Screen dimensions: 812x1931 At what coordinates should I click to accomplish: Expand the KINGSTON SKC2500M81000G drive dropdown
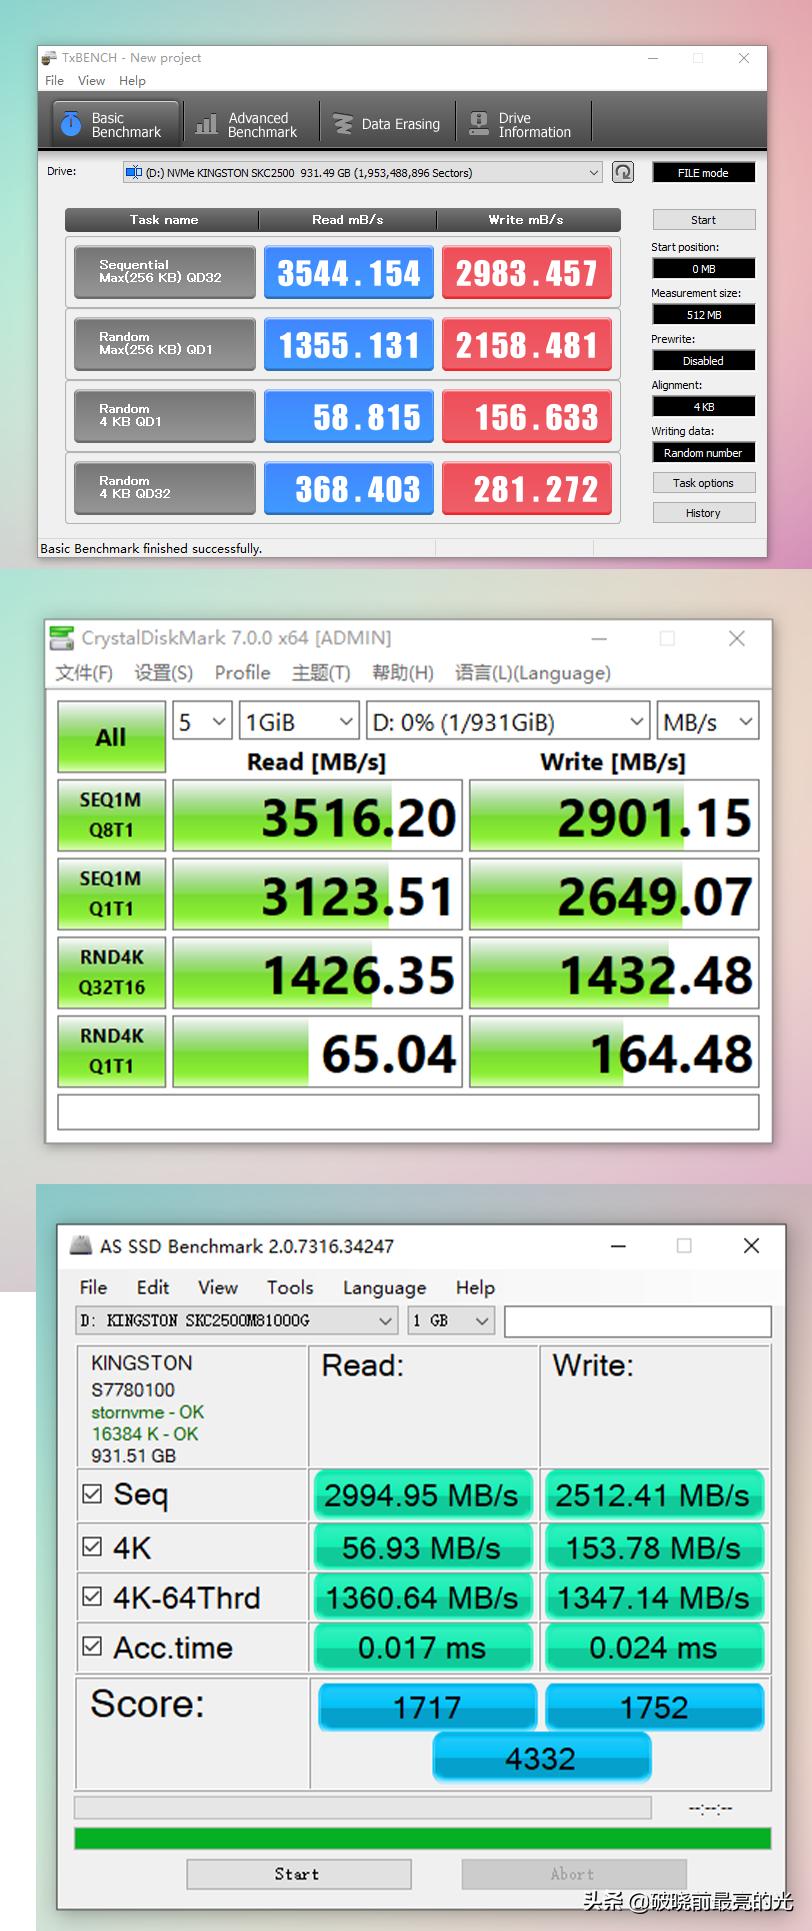[237, 1321]
